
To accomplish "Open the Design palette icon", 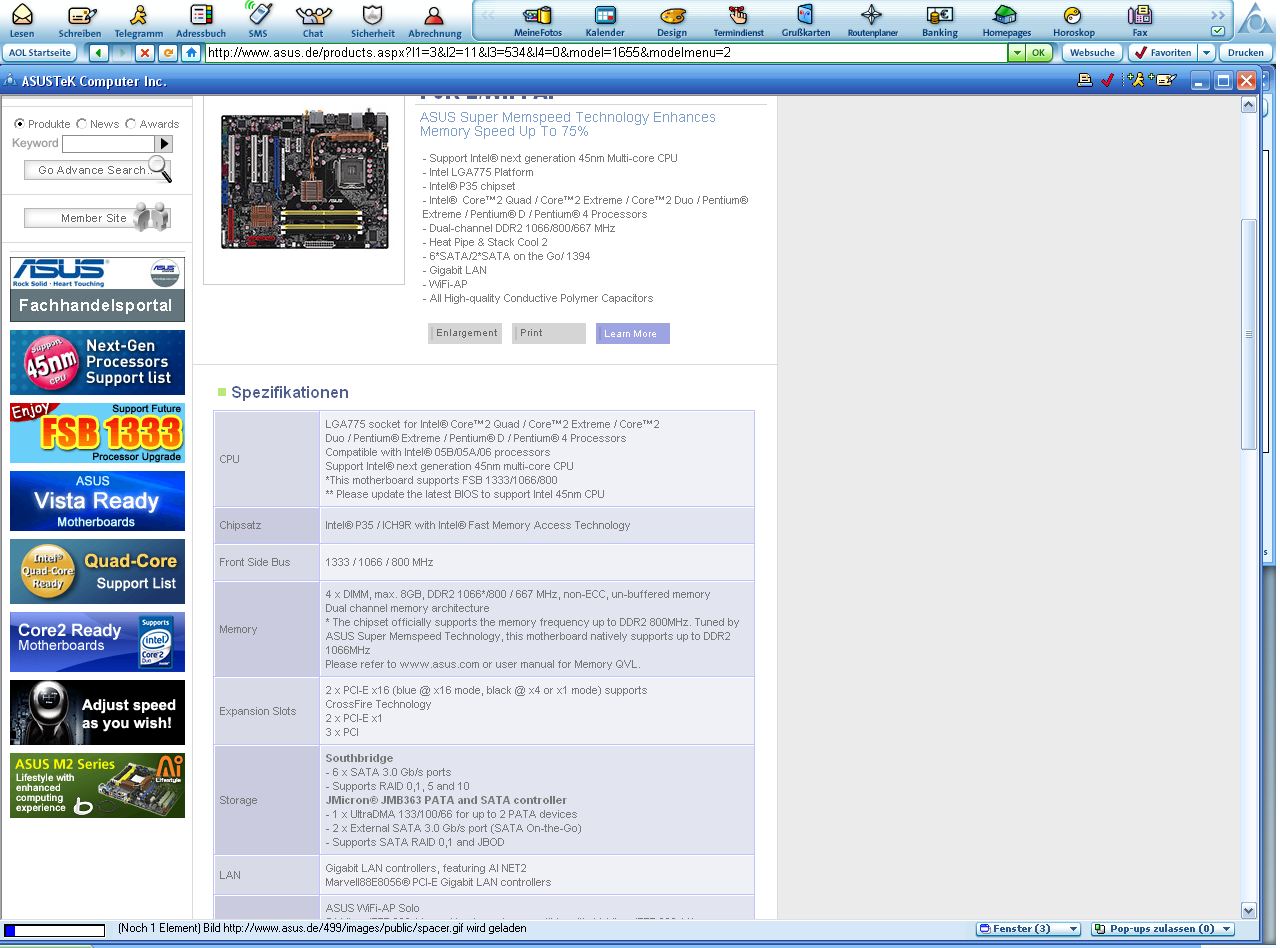I will click(673, 15).
